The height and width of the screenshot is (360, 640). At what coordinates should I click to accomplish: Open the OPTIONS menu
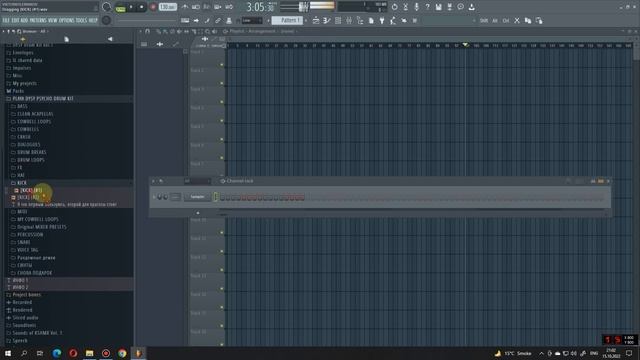pos(67,20)
